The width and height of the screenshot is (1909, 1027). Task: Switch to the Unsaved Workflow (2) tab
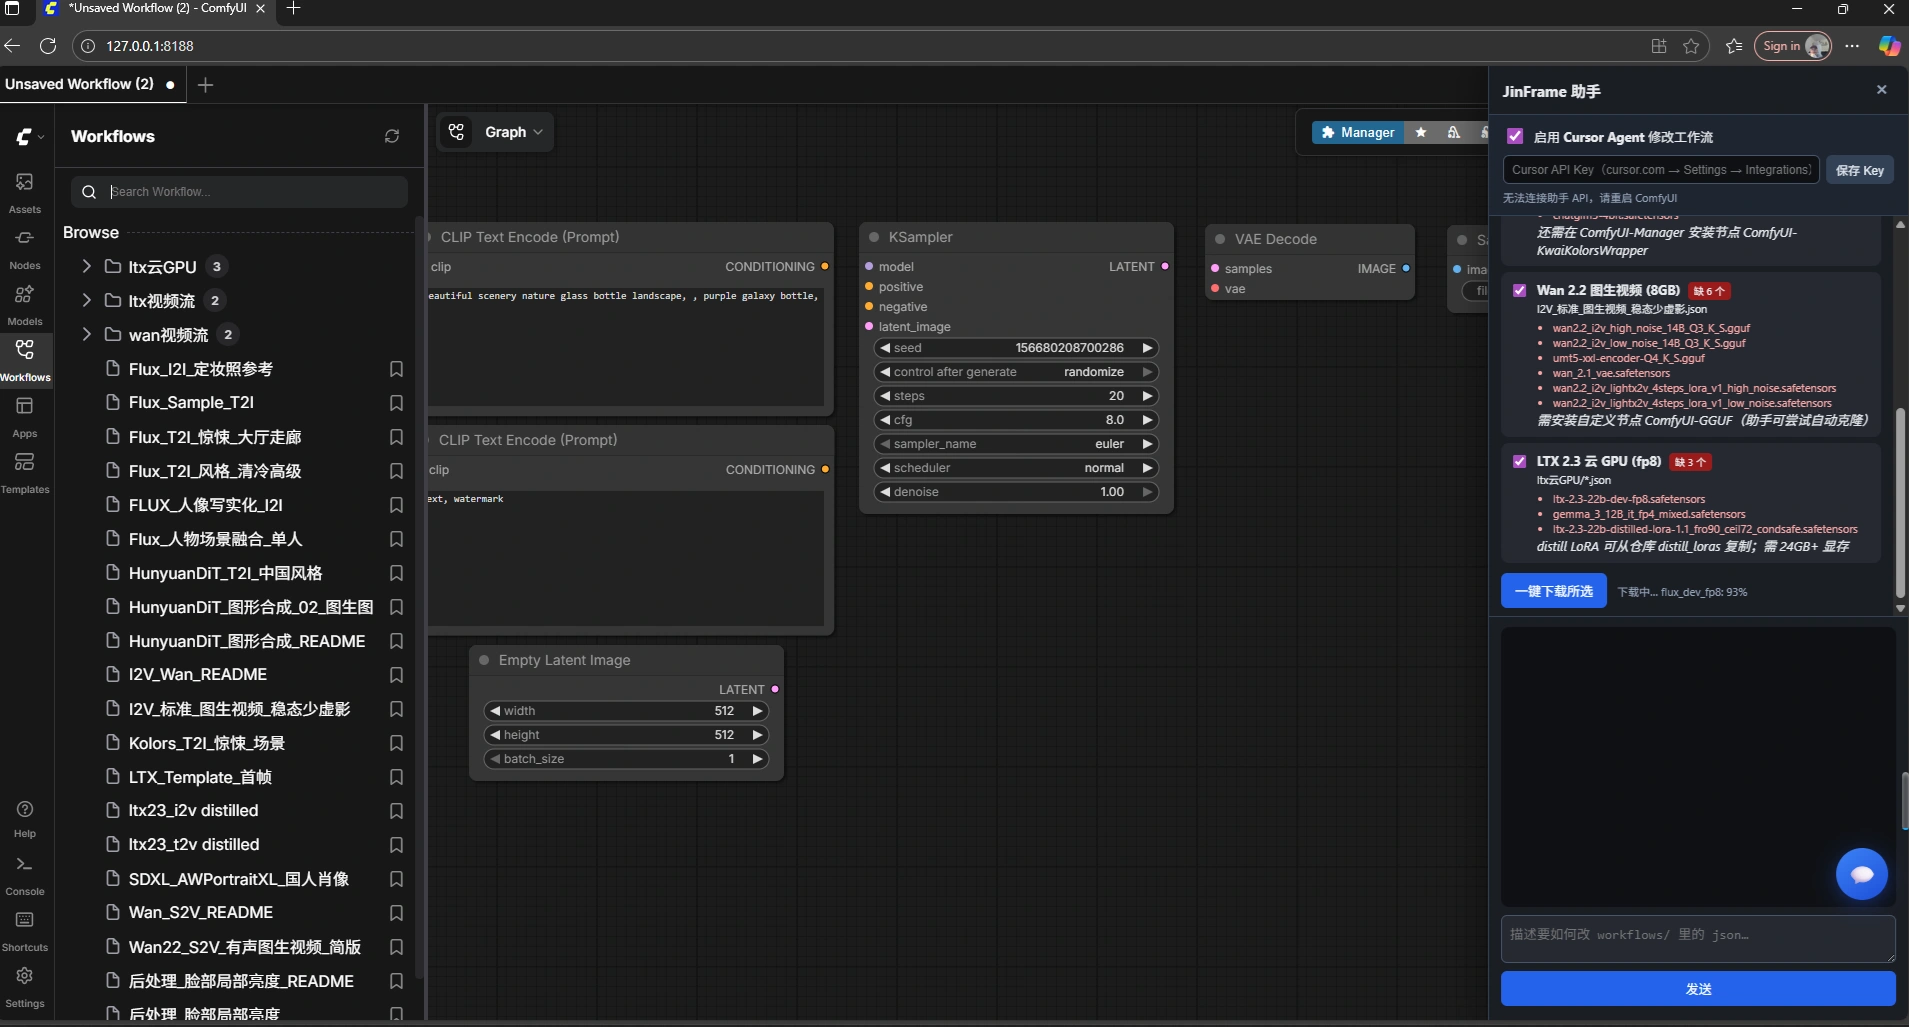(x=90, y=84)
